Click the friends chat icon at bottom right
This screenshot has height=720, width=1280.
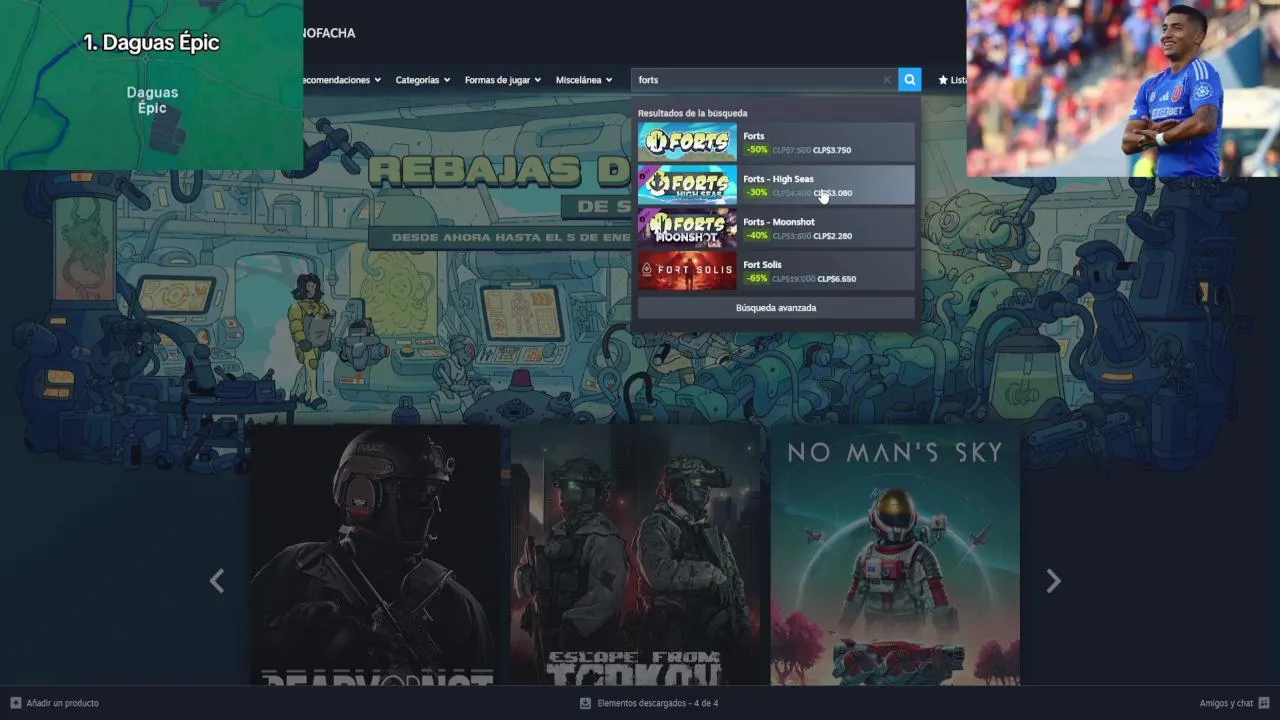tap(1264, 703)
